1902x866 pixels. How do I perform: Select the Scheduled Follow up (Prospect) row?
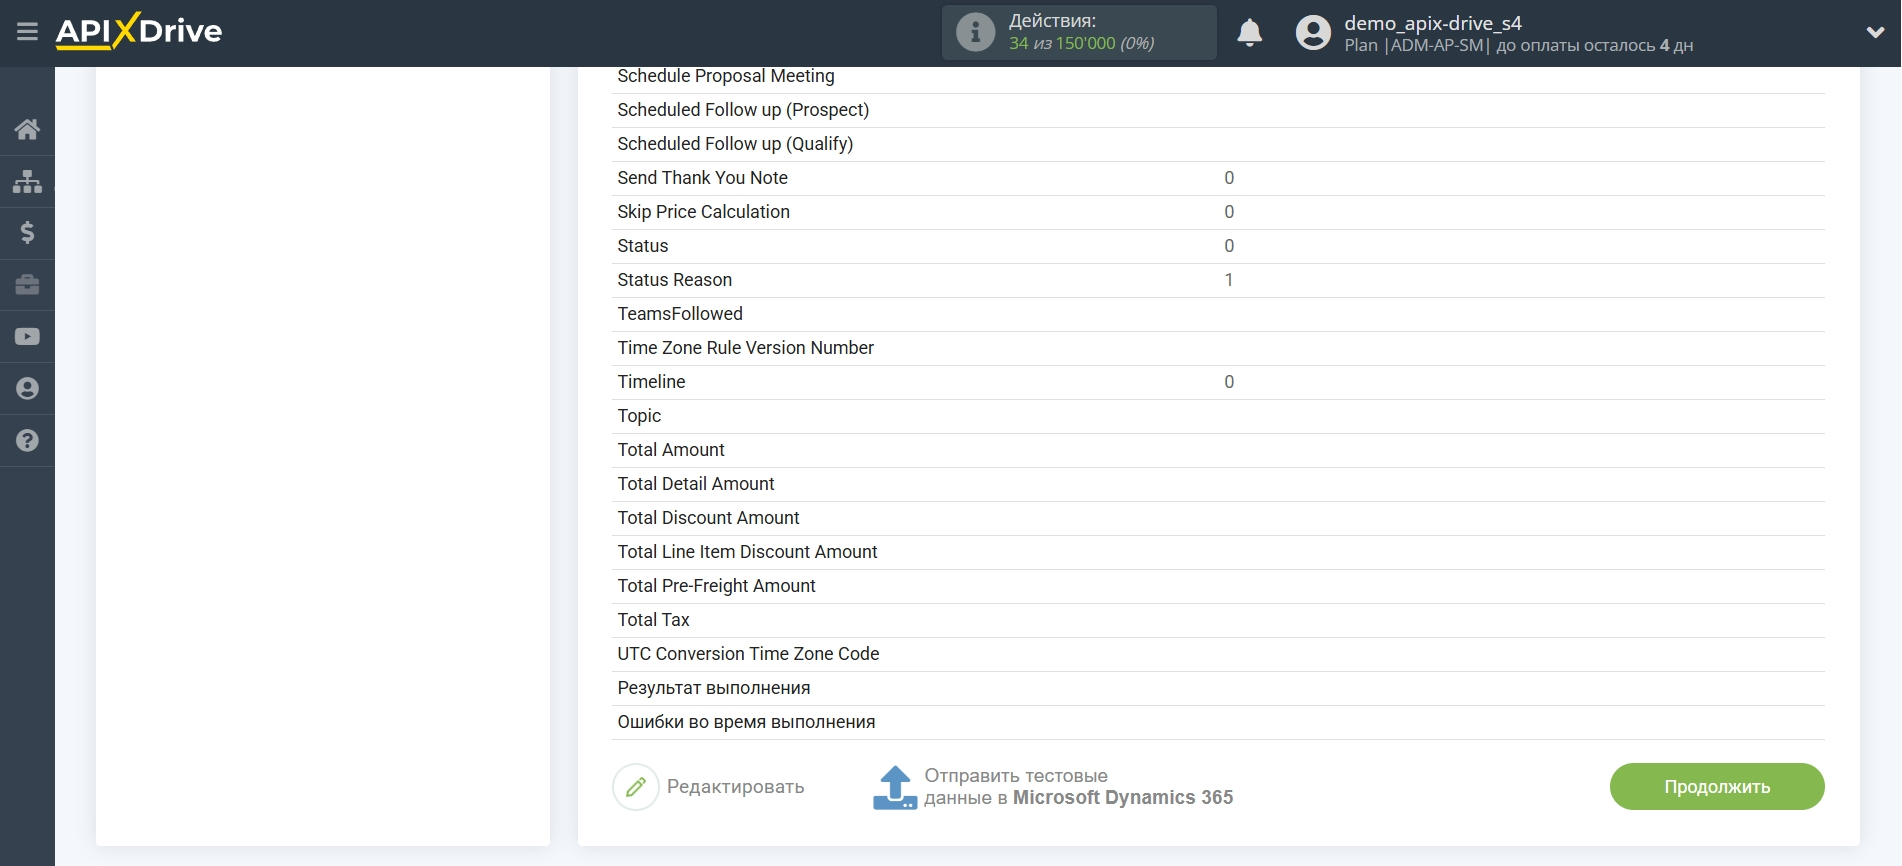(1218, 111)
